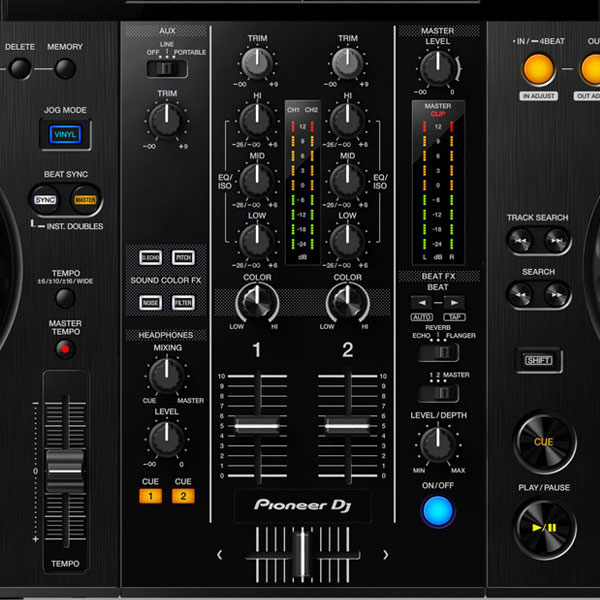Click the MASTER LEVEL knob
Viewport: 600px width, 600px height.
click(438, 68)
